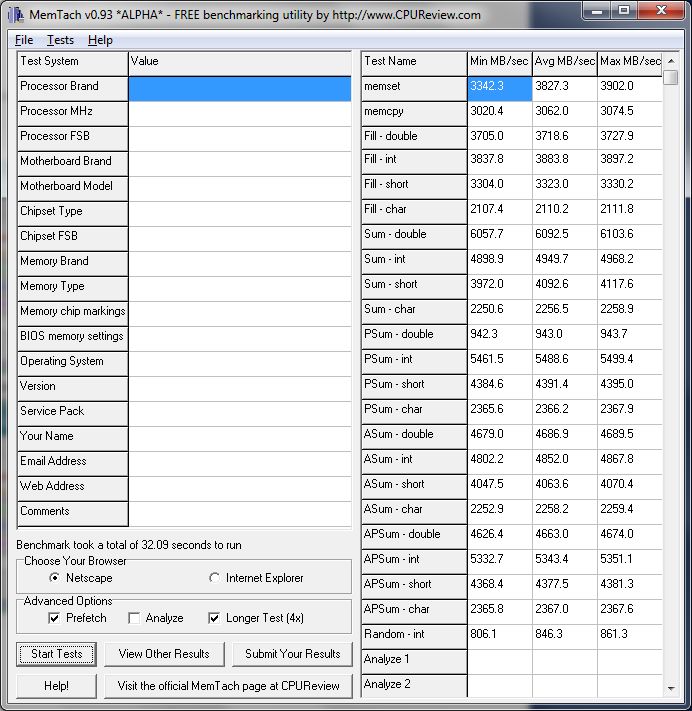The height and width of the screenshot is (711, 692).
Task: Select the Sum - int row label
Action: (x=414, y=262)
